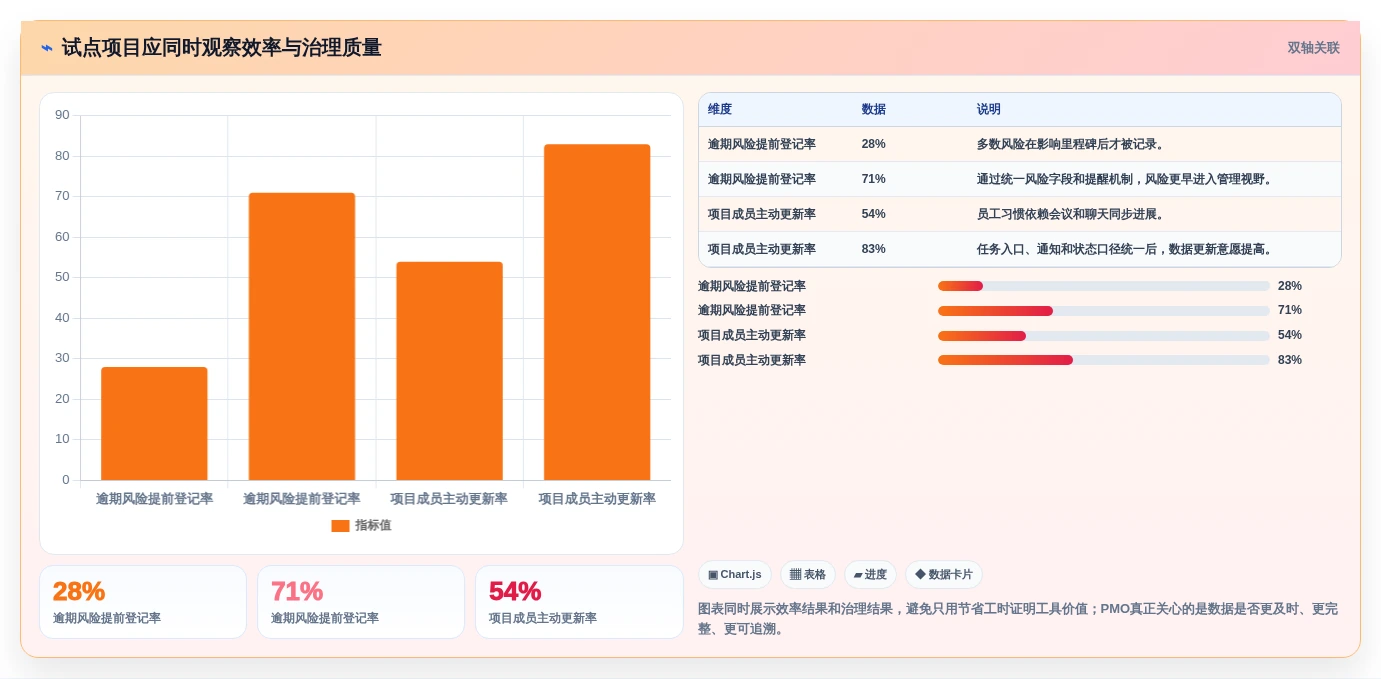Click the 数据 table column header

pos(873,110)
